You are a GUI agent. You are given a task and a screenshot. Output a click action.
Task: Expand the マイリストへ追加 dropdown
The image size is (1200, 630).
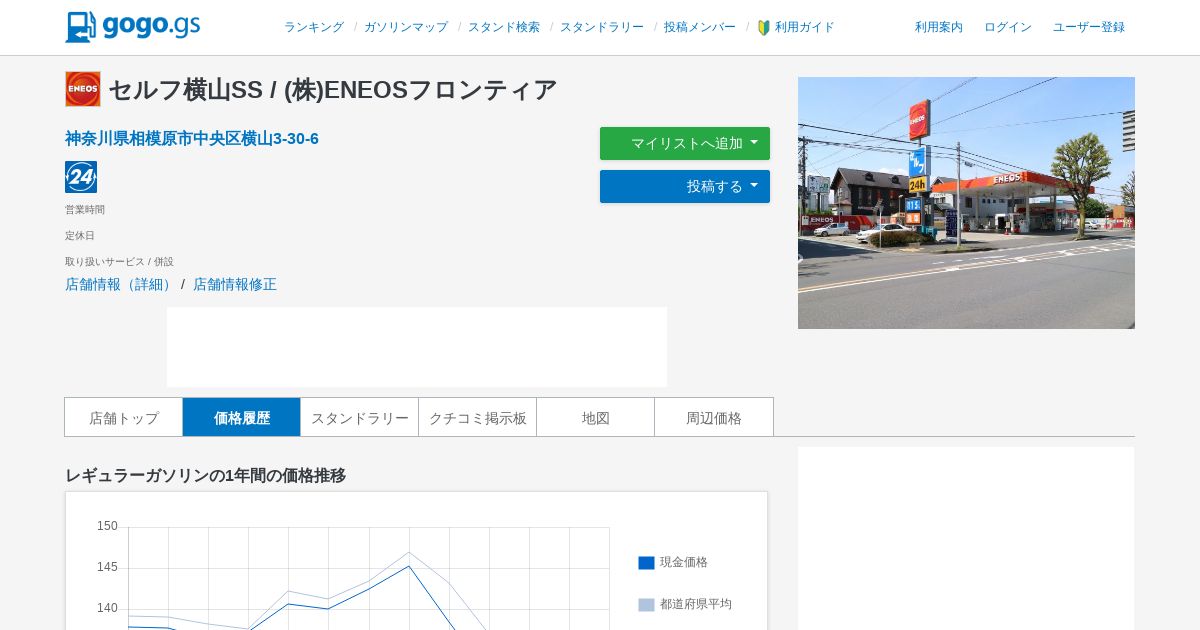click(685, 143)
